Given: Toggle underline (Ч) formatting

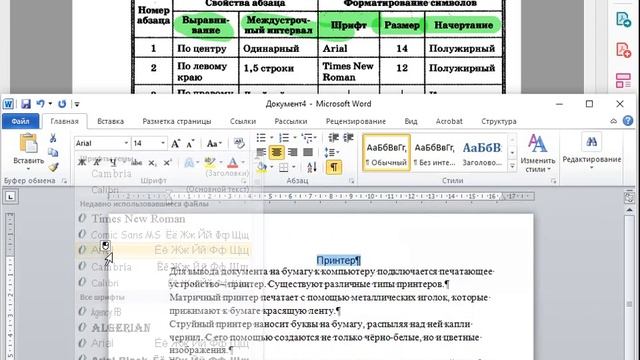Looking at the screenshot, I should pos(113,163).
